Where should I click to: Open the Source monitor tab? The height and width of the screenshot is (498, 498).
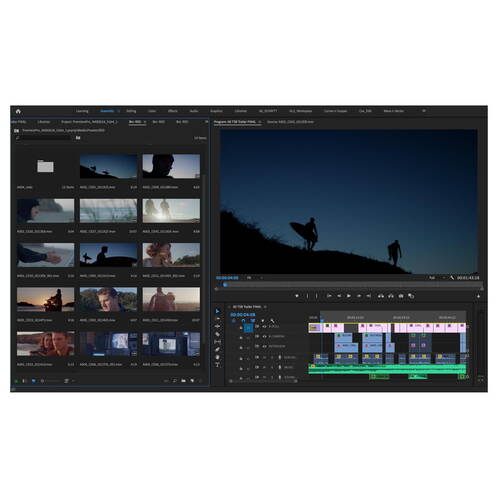pos(290,122)
